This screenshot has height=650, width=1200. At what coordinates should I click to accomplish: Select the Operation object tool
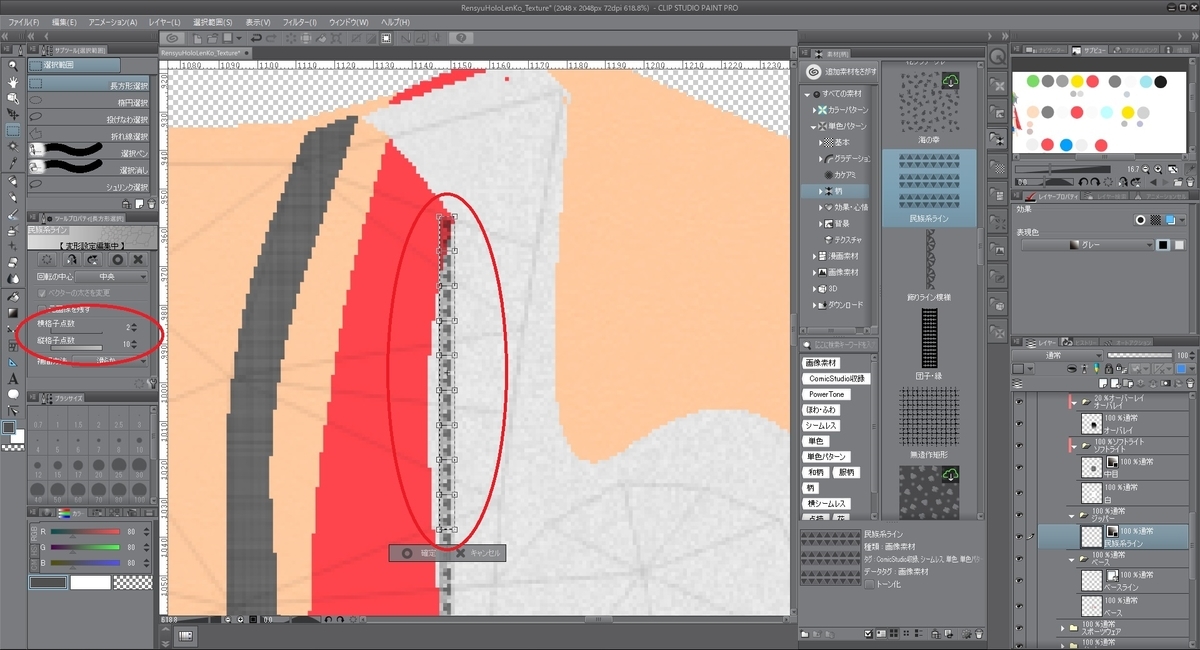pyautogui.click(x=13, y=98)
